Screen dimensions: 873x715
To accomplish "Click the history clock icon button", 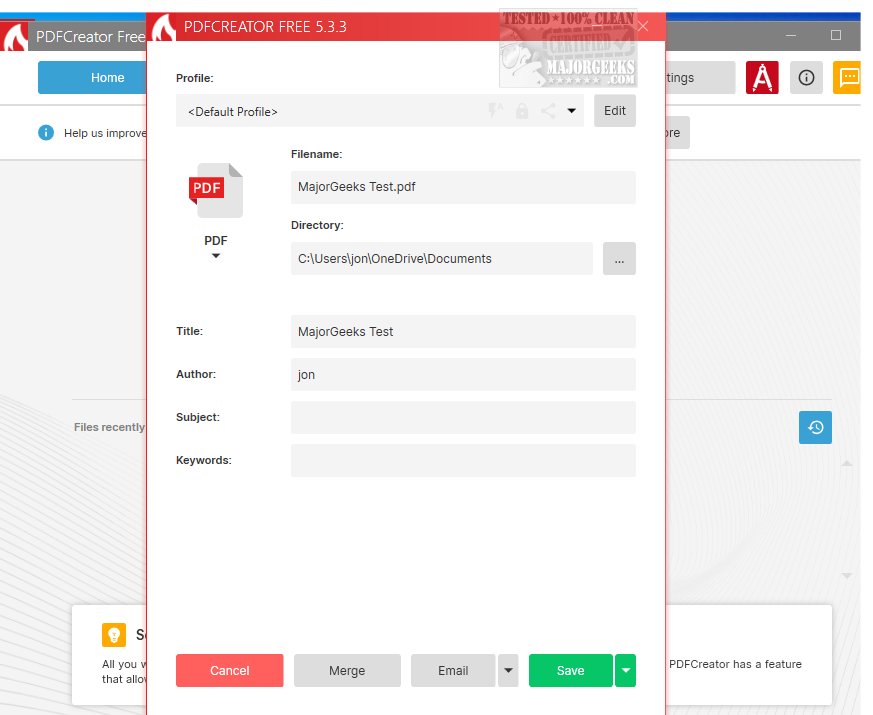I will click(815, 427).
